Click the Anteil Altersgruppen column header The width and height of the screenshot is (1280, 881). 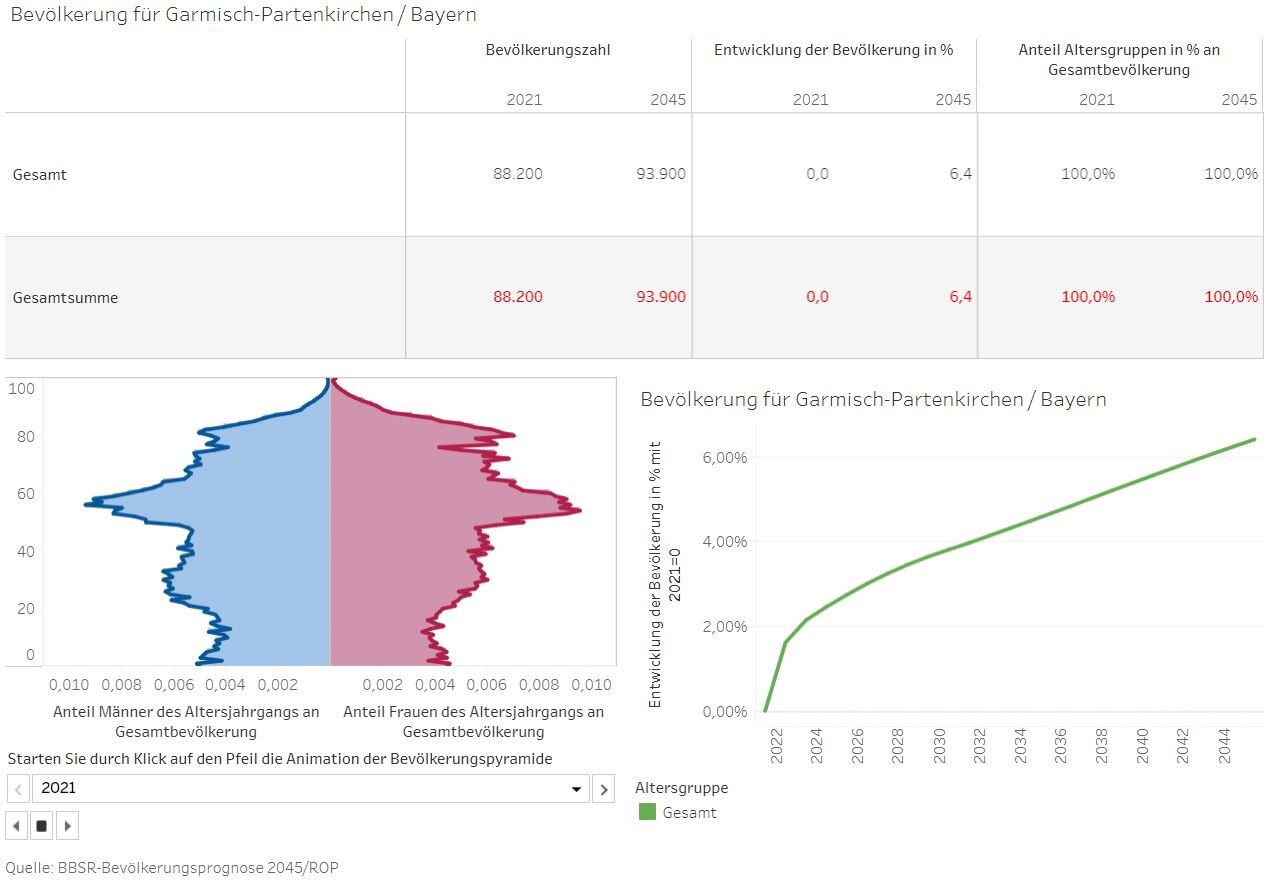click(x=1119, y=60)
